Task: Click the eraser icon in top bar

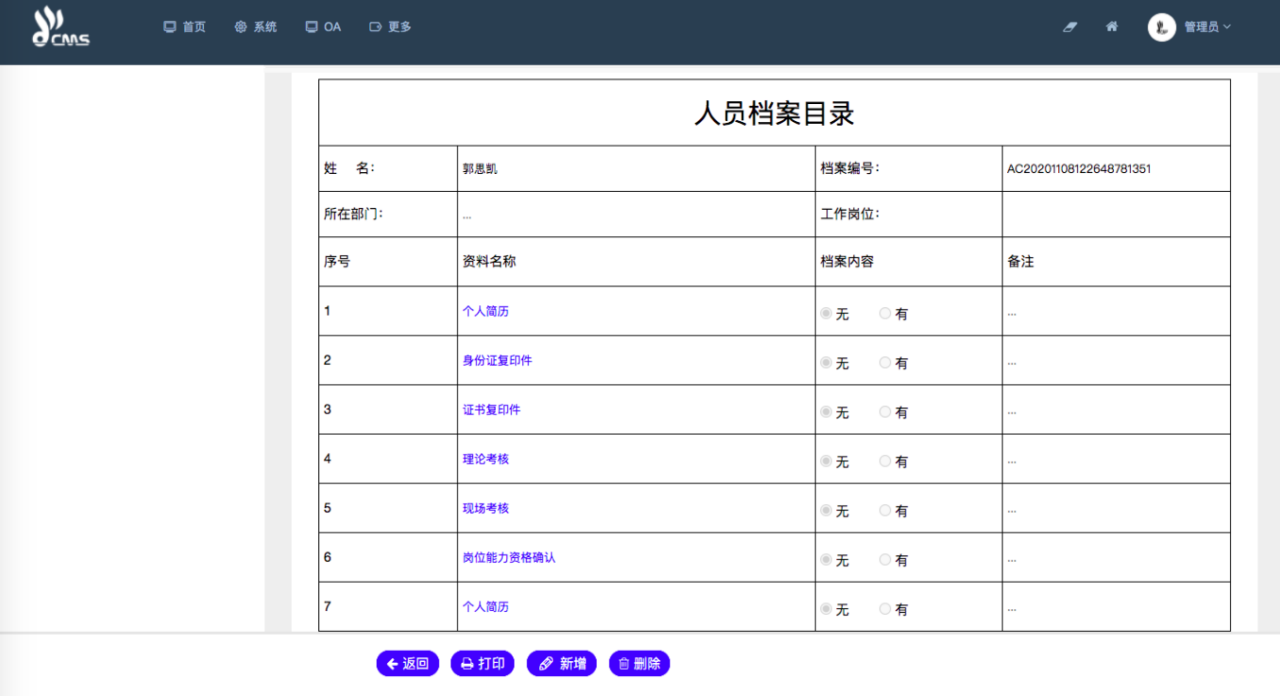Action: (x=1070, y=27)
